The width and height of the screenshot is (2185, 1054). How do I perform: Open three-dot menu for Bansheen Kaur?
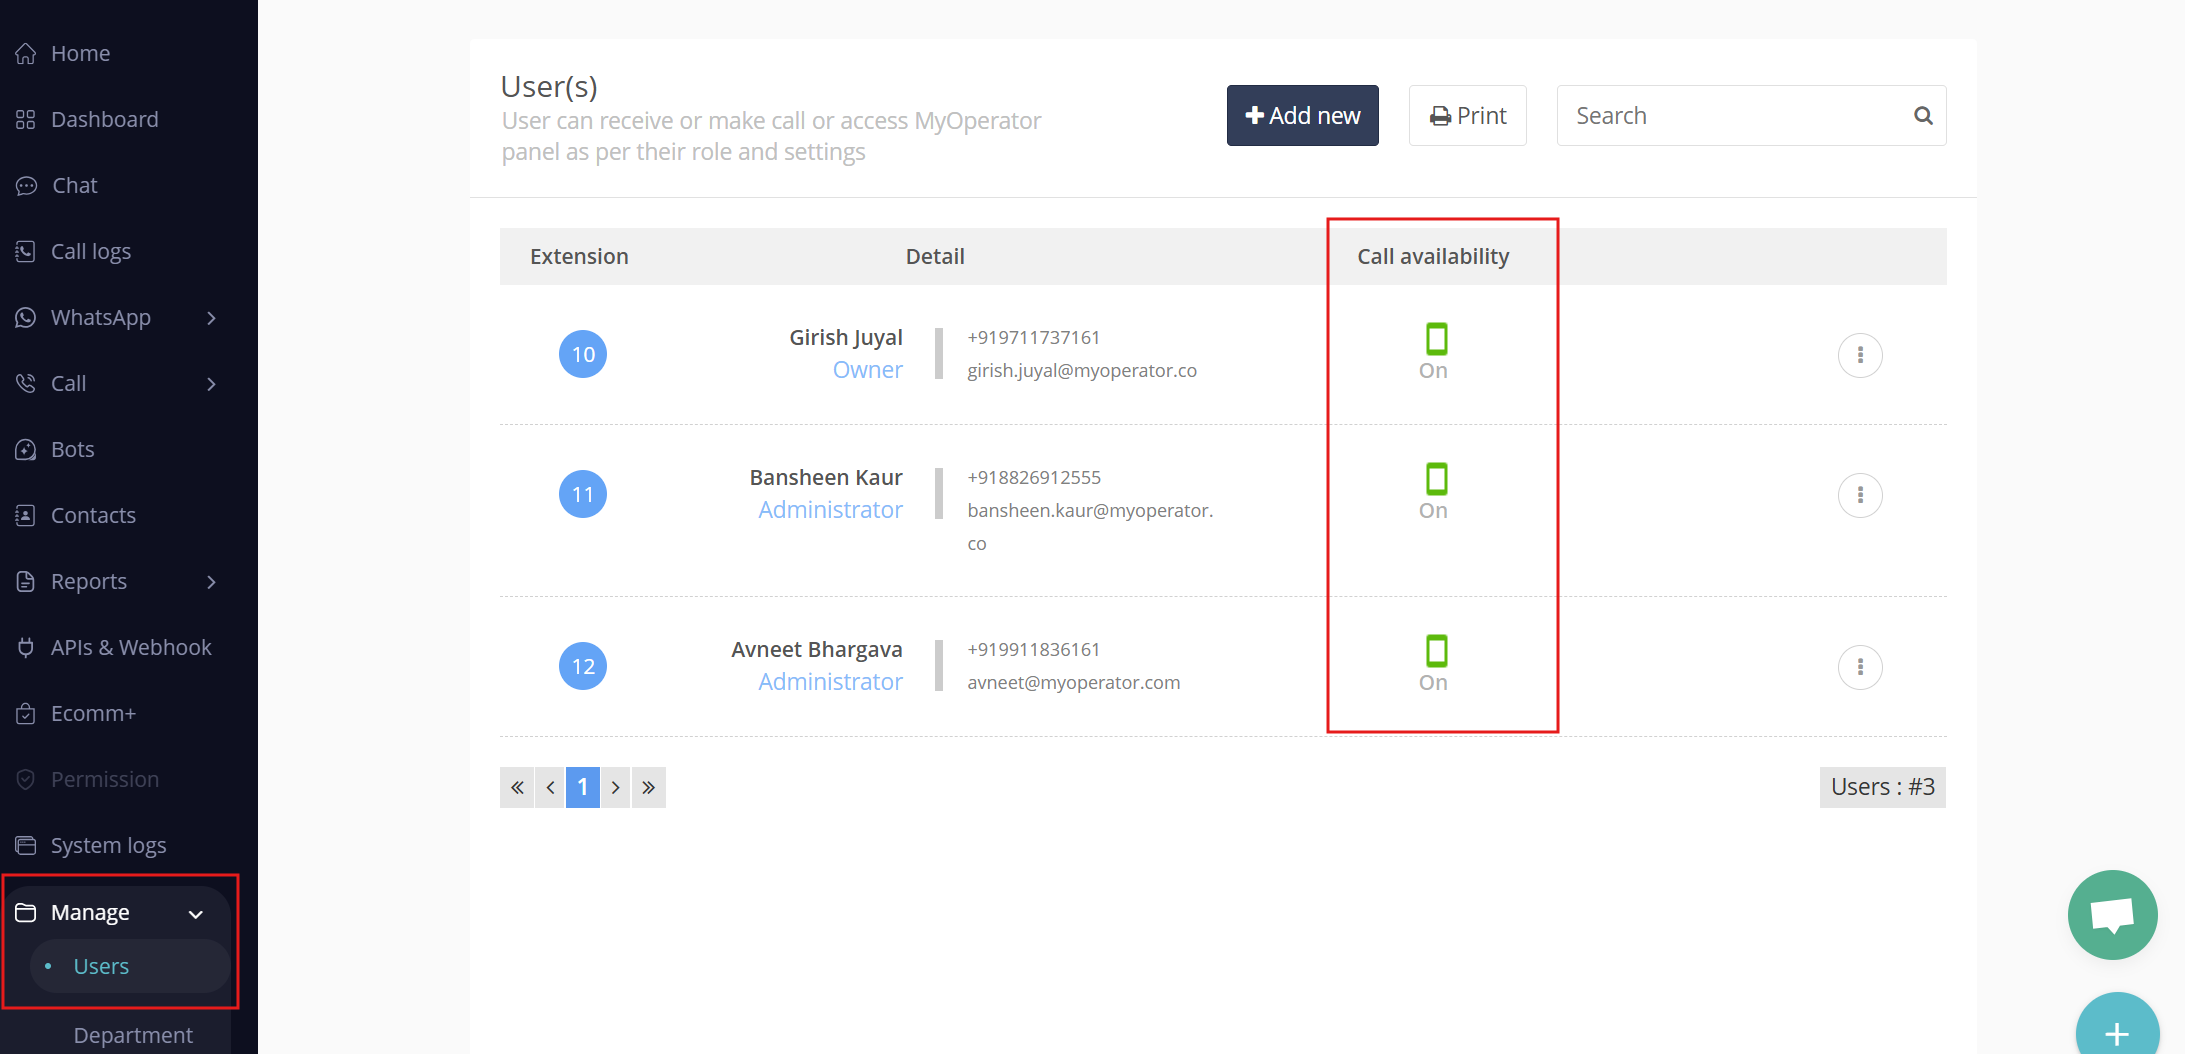coord(1859,495)
